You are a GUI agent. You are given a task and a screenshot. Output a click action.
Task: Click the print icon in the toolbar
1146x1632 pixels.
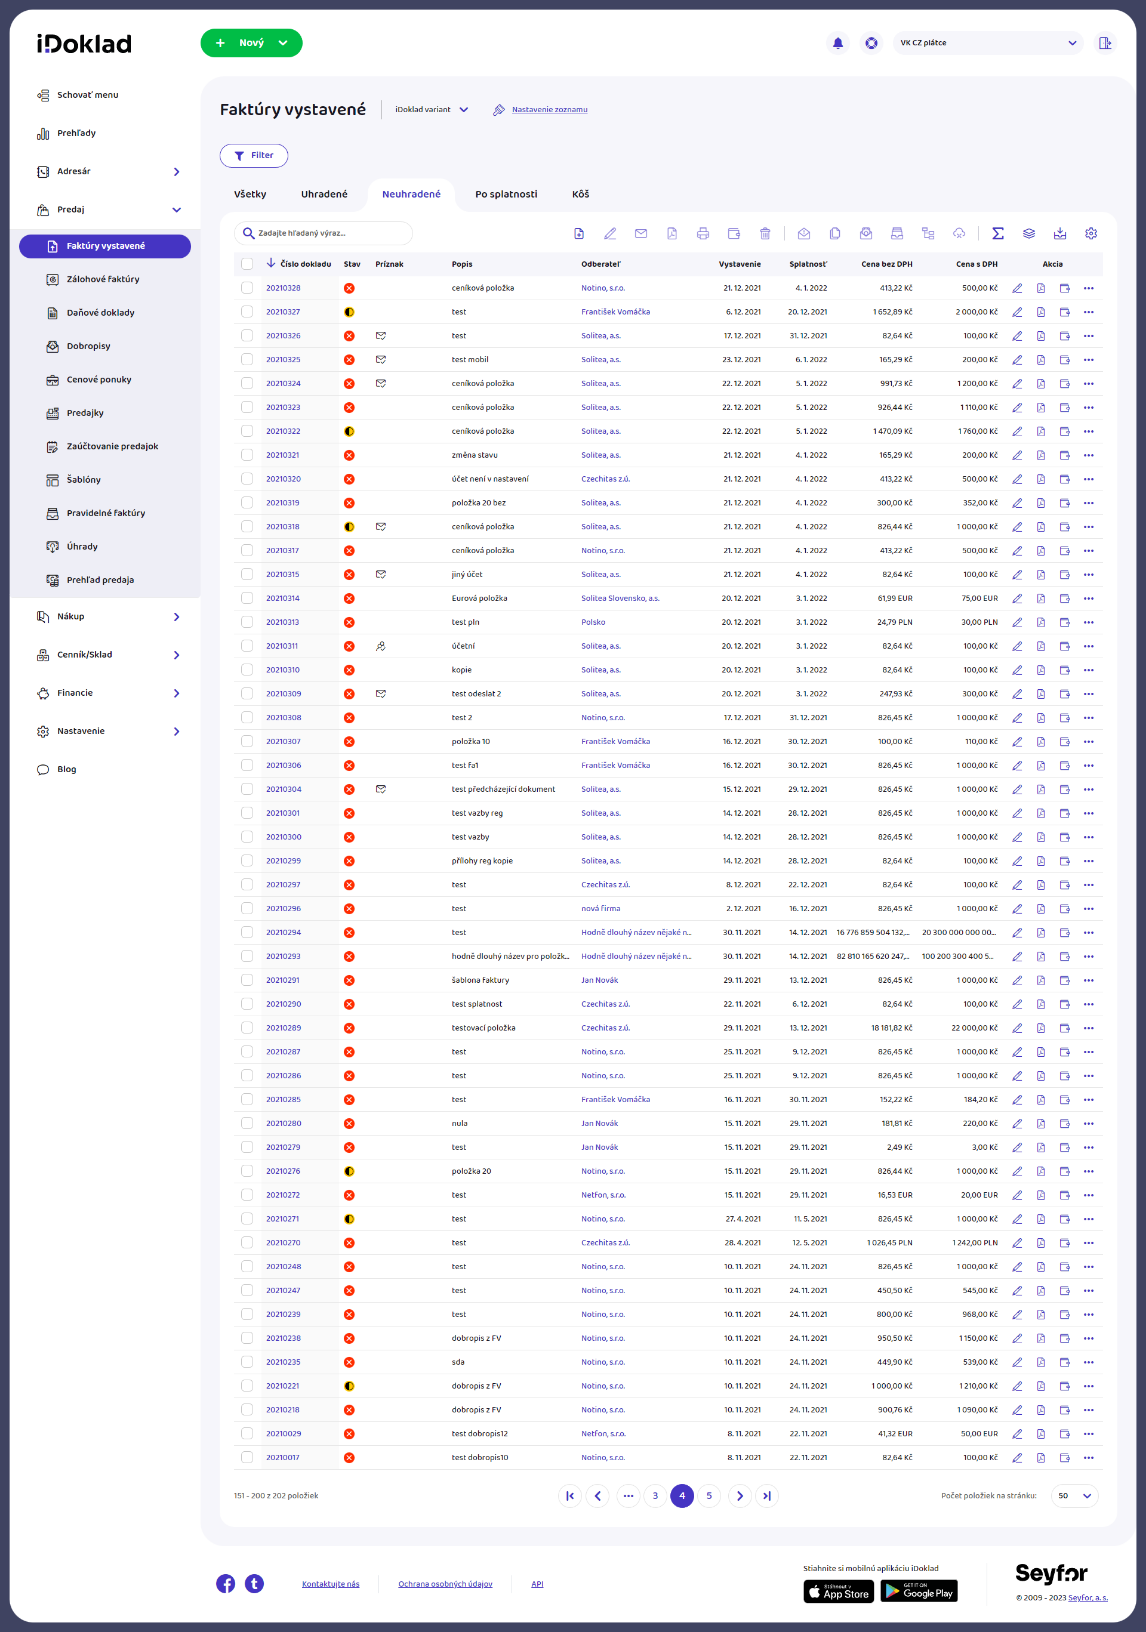tap(703, 233)
